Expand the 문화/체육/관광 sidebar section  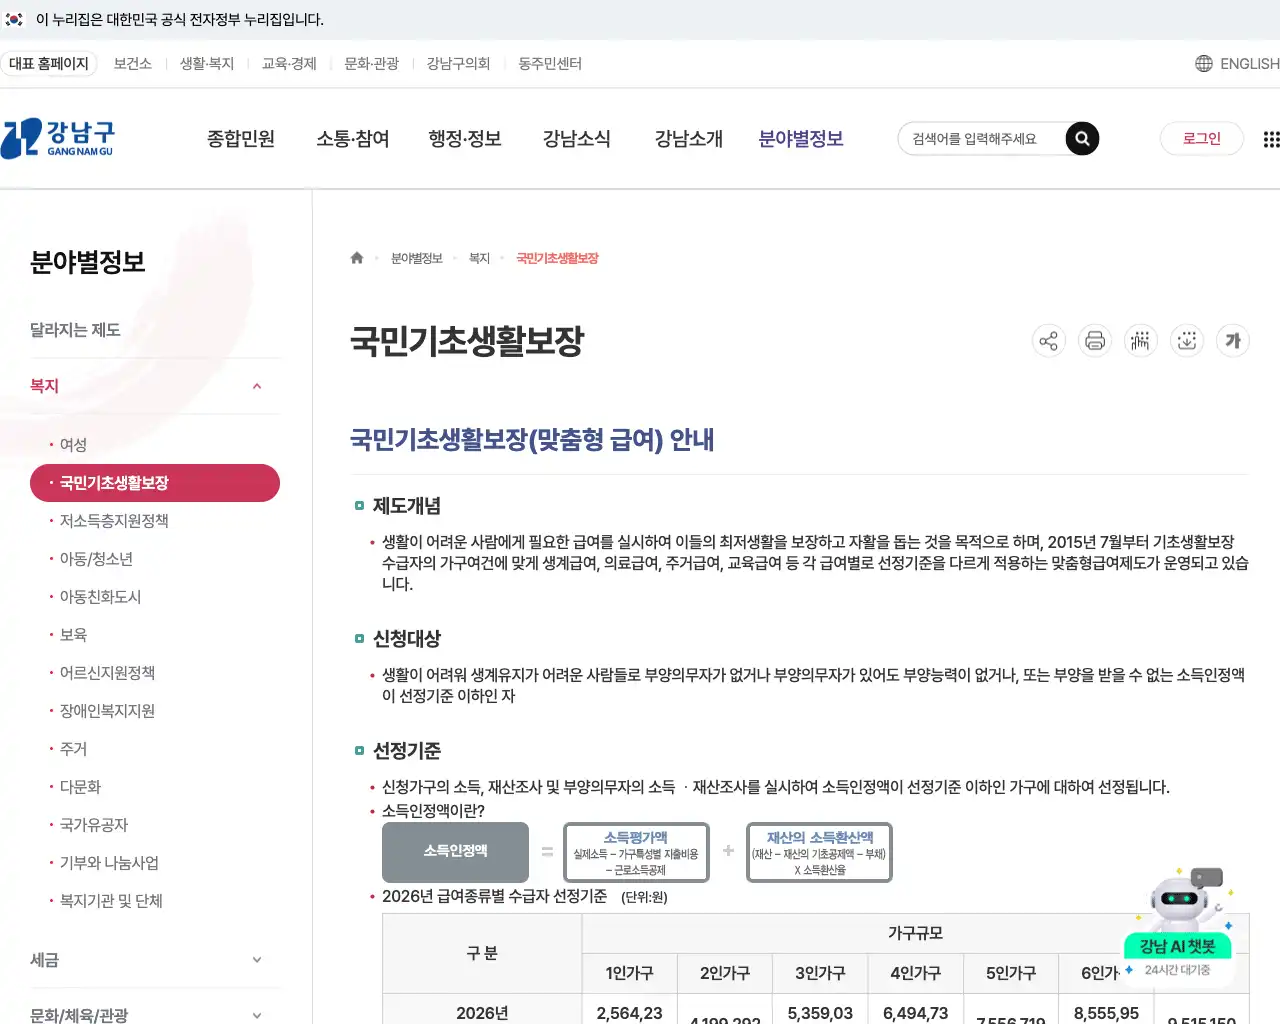pyautogui.click(x=257, y=1015)
